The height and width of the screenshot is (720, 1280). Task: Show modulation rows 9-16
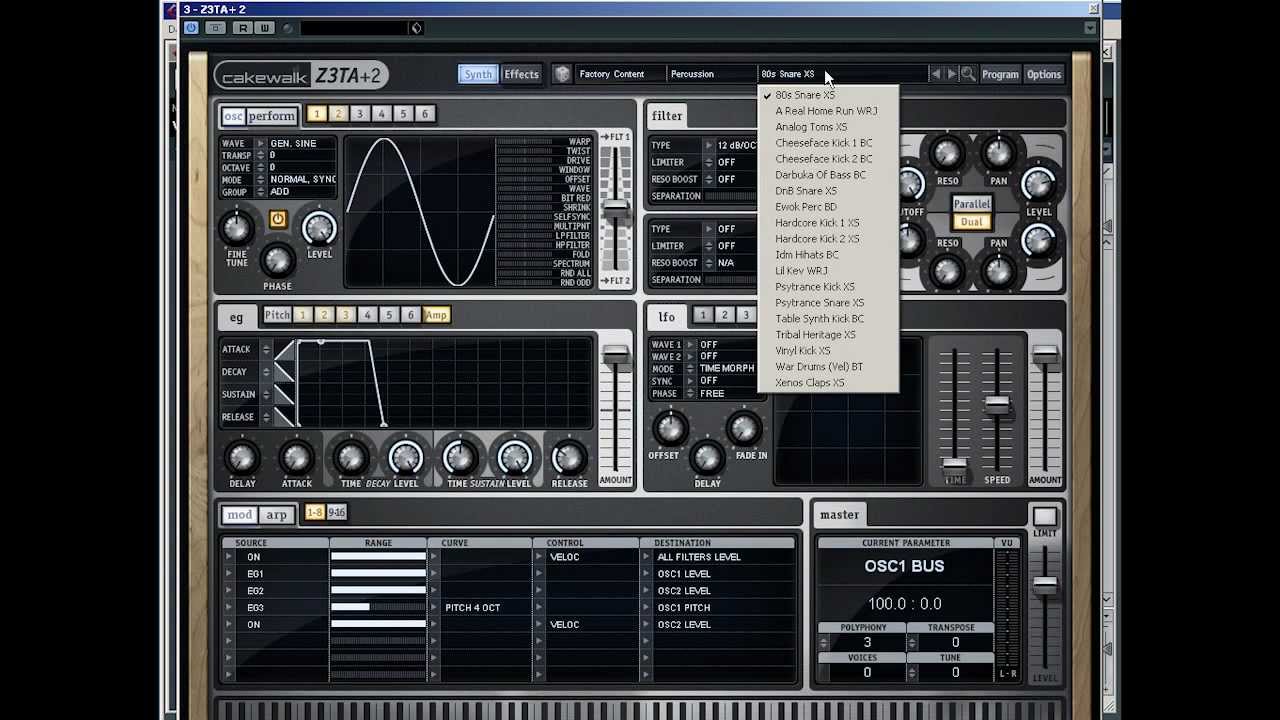click(337, 513)
